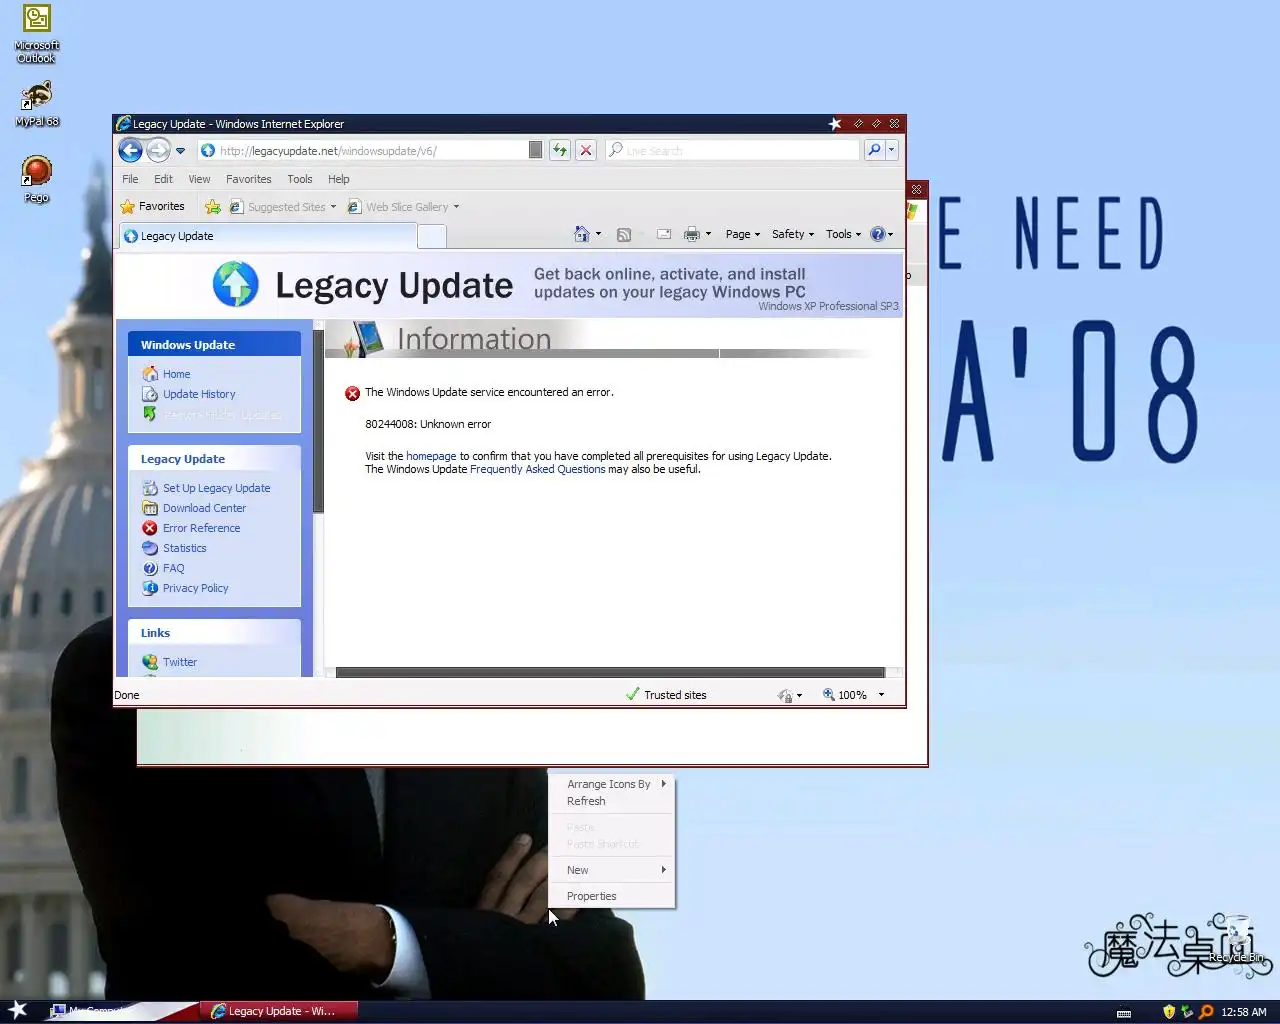Open Web Slice Gallery dropdown
This screenshot has width=1280, height=1024.
[x=403, y=207]
